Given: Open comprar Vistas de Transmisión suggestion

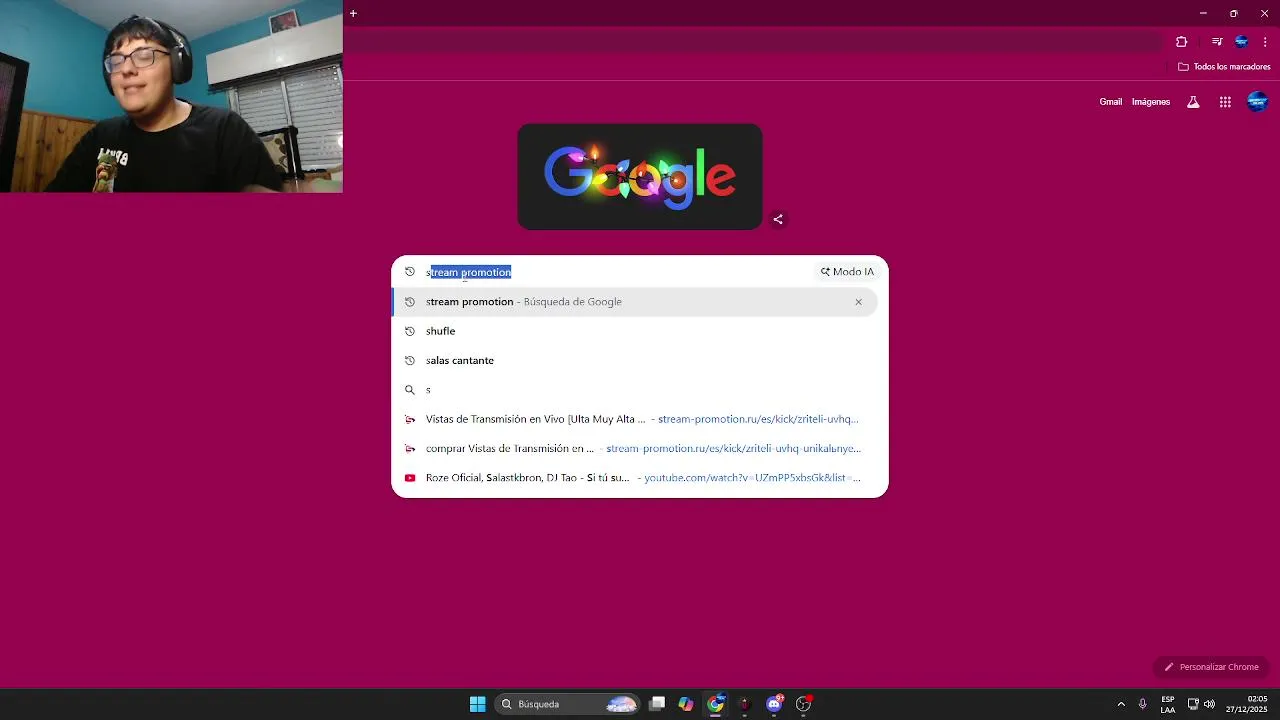Looking at the screenshot, I should 635,448.
